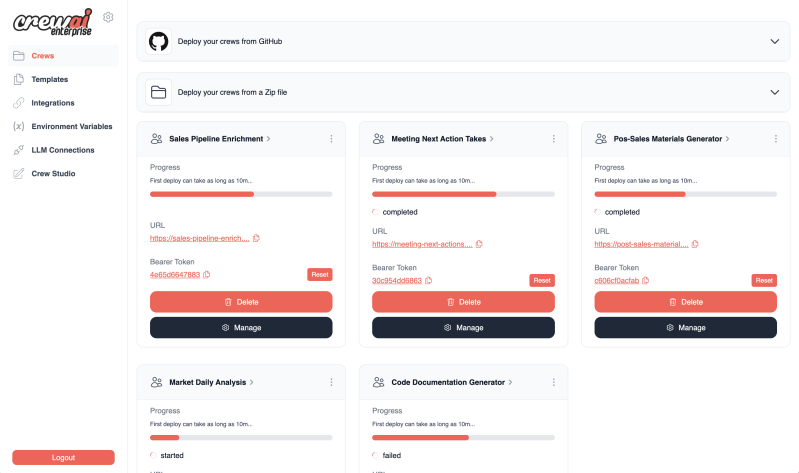Copy the post-sales-material URL

point(695,244)
